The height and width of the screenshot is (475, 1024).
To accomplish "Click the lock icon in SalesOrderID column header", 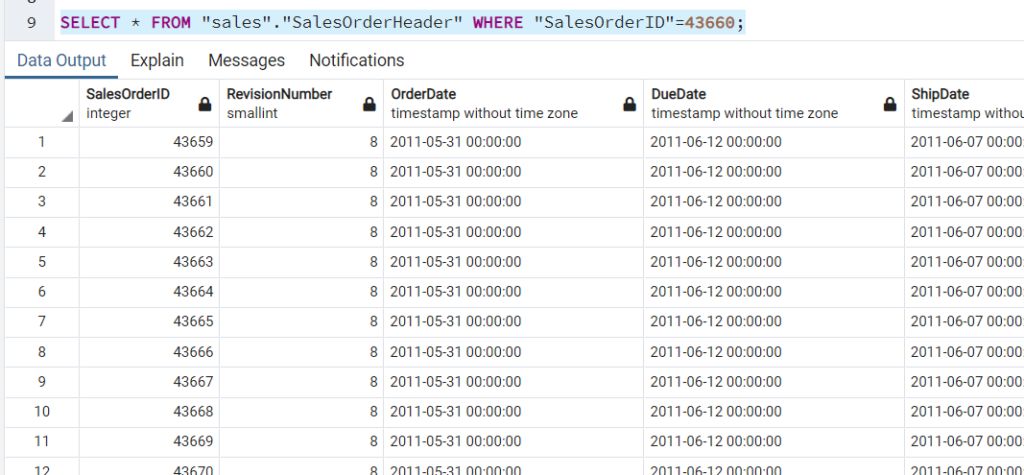I will pyautogui.click(x=204, y=104).
